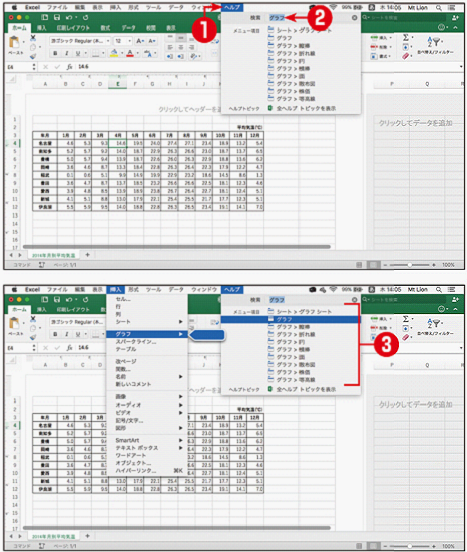Switch to page layout view icon in top screenshot
Viewport: 467px width, 552px height.
tap(373, 265)
